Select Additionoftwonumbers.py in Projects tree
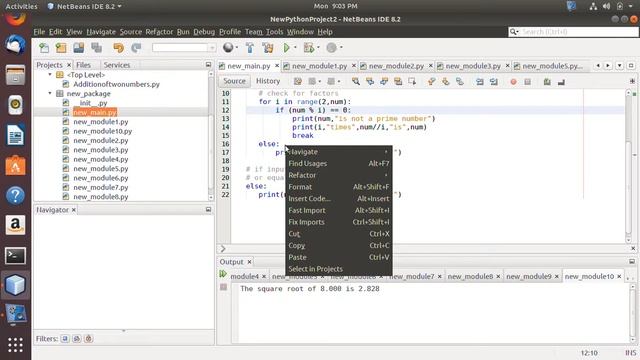Screen dimensions: 640x360 pyautogui.click(x=116, y=84)
